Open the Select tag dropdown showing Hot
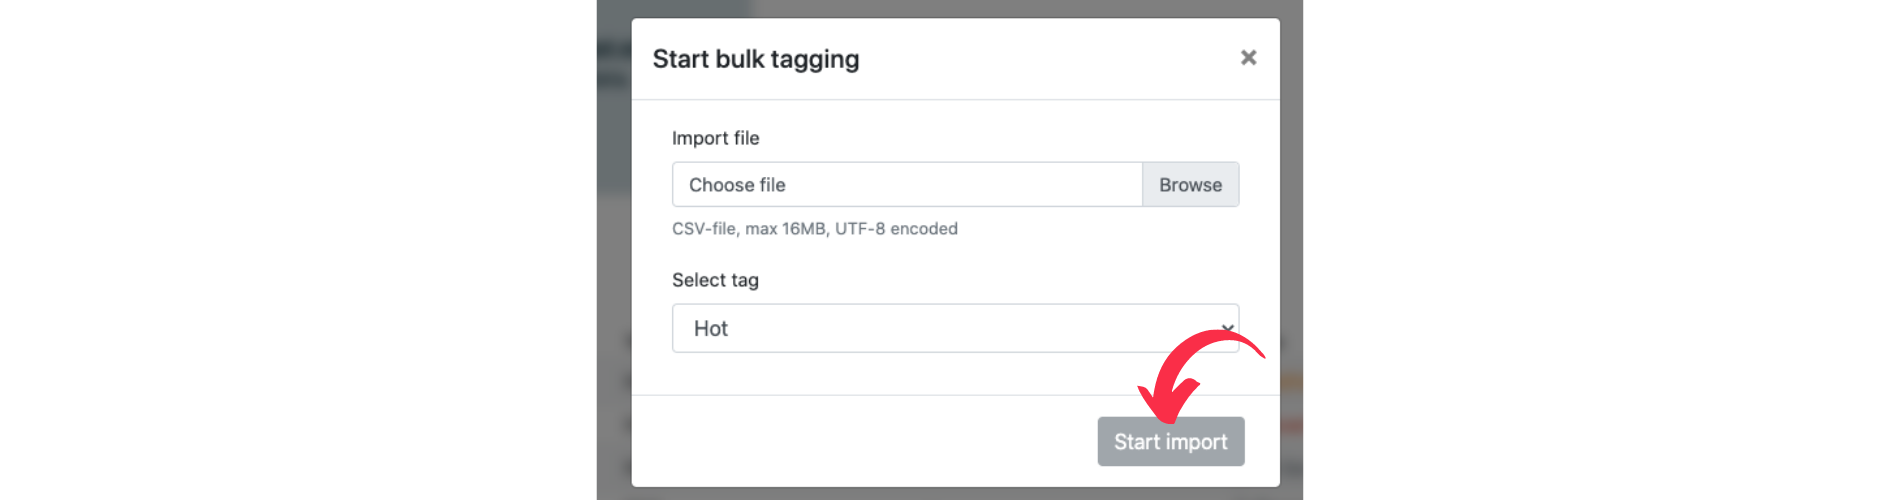1900x500 pixels. click(x=955, y=328)
